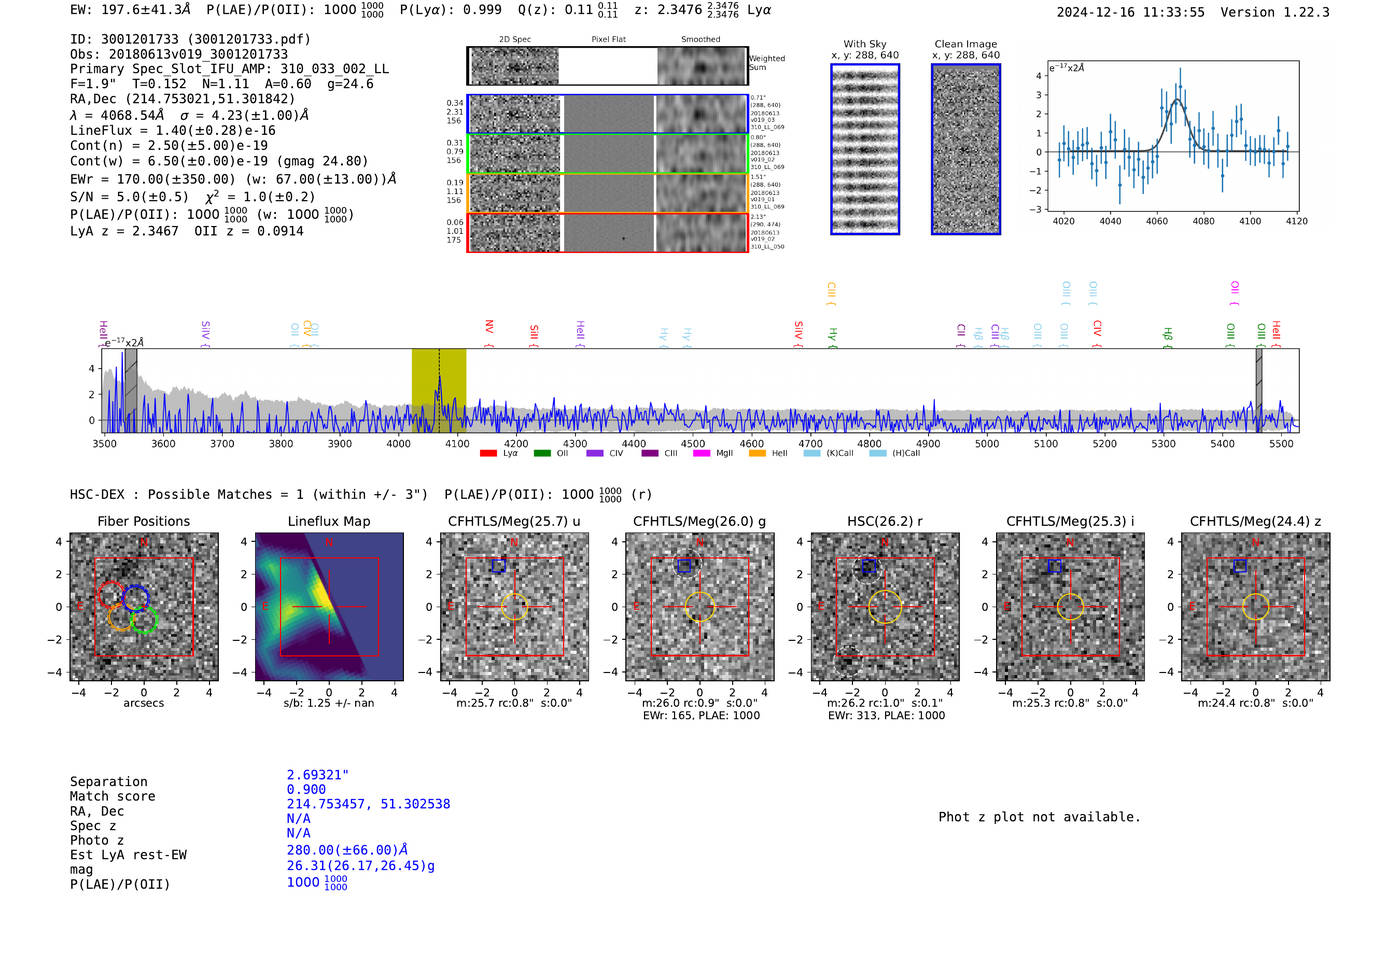Select the MgII magenta legend swatch
Screen dimensions: 1400x953
[x=701, y=454]
